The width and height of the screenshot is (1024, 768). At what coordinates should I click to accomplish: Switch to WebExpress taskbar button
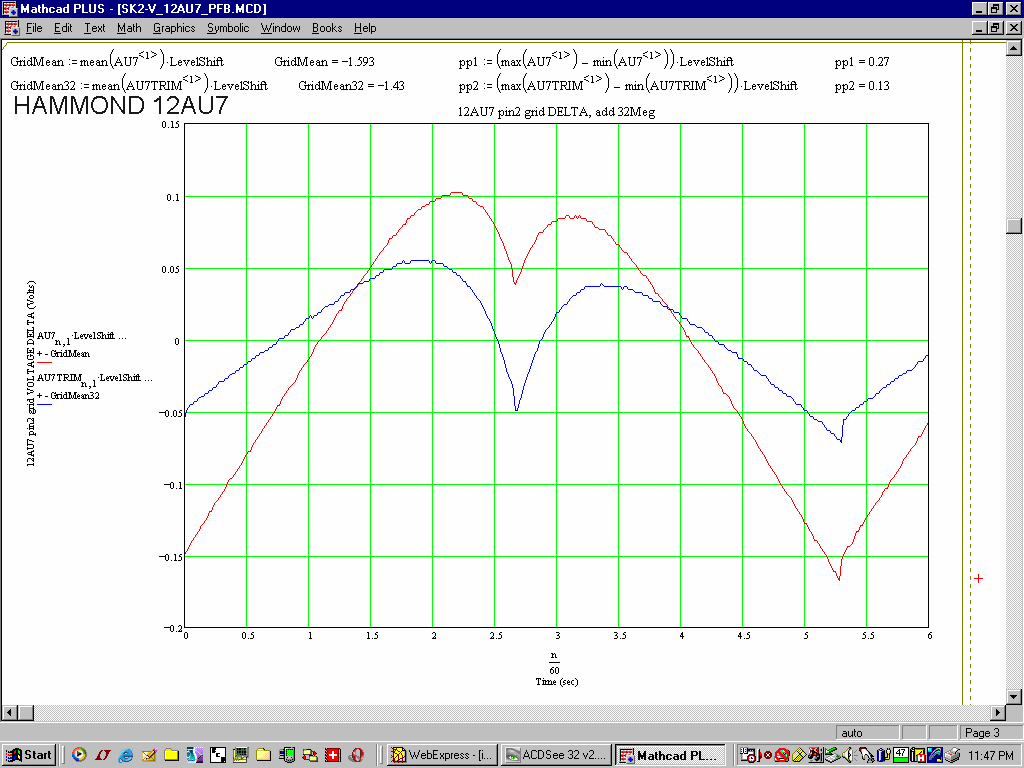click(441, 755)
